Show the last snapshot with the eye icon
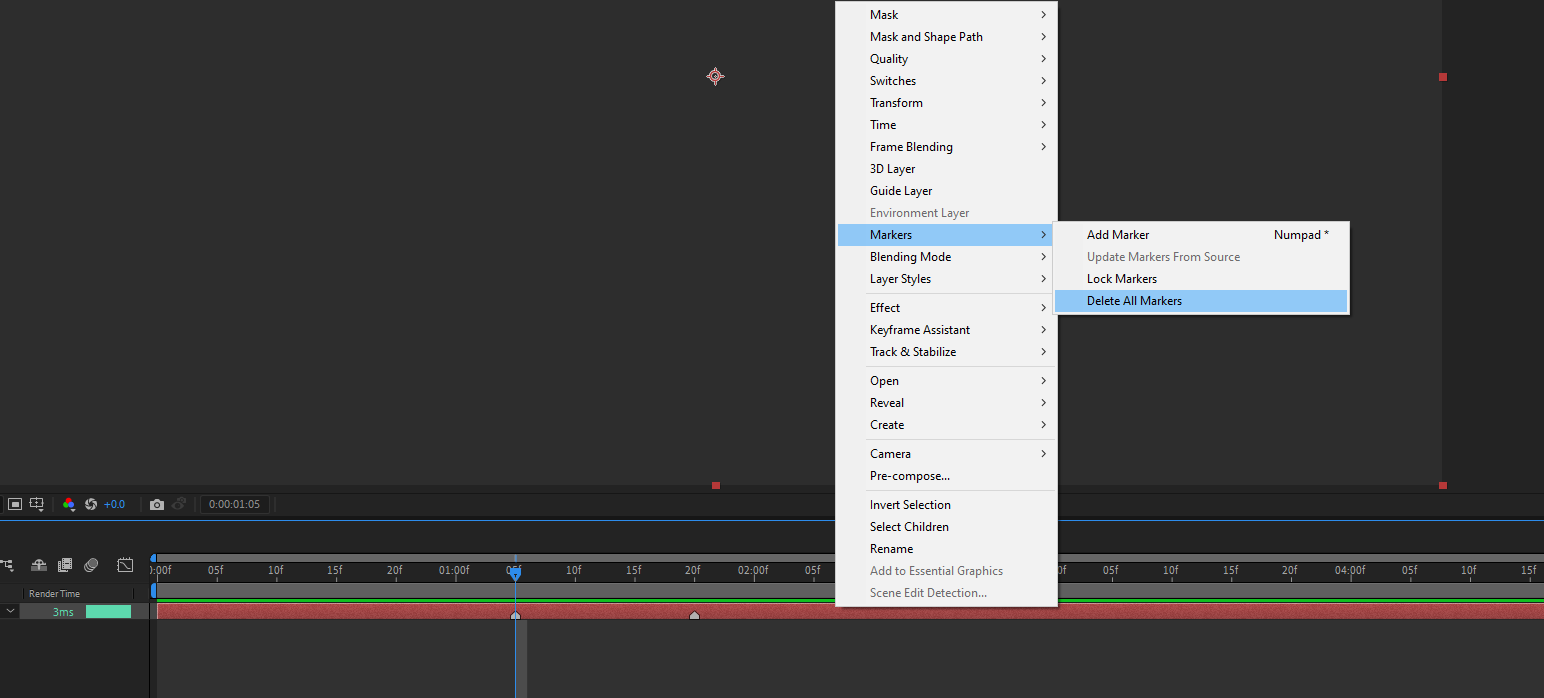This screenshot has width=1544, height=698. [179, 504]
